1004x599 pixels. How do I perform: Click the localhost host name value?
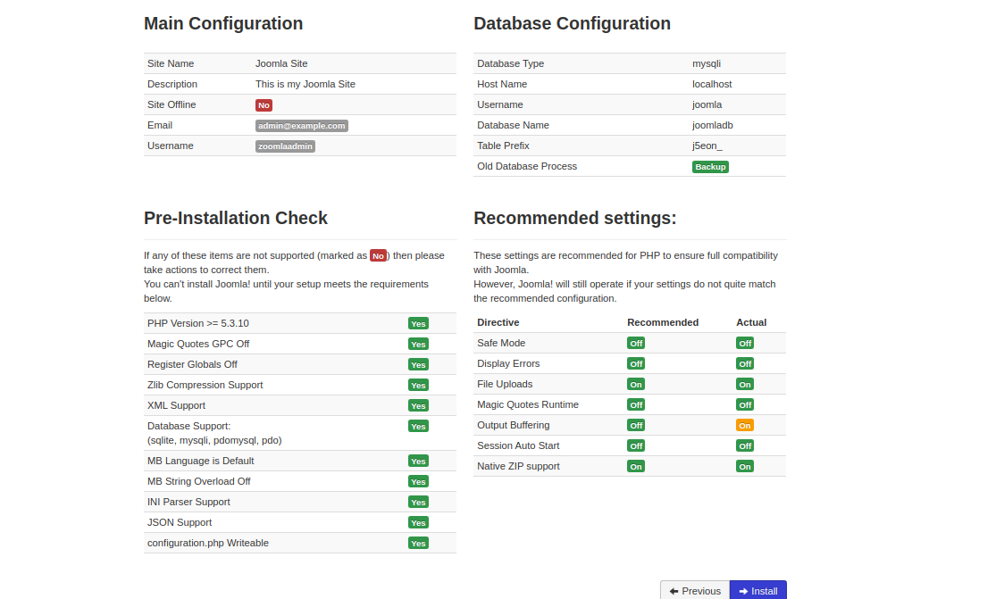(712, 84)
